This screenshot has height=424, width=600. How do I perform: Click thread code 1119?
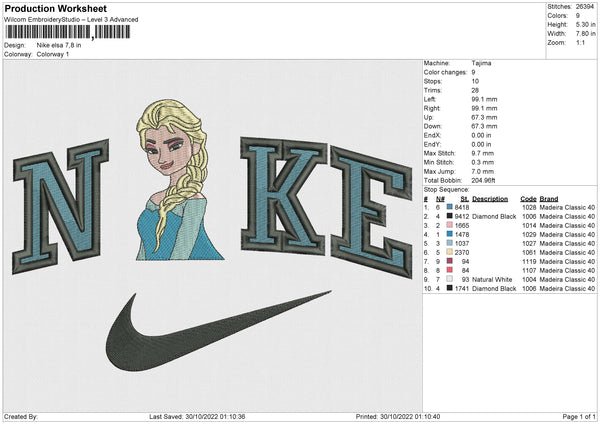tap(529, 261)
